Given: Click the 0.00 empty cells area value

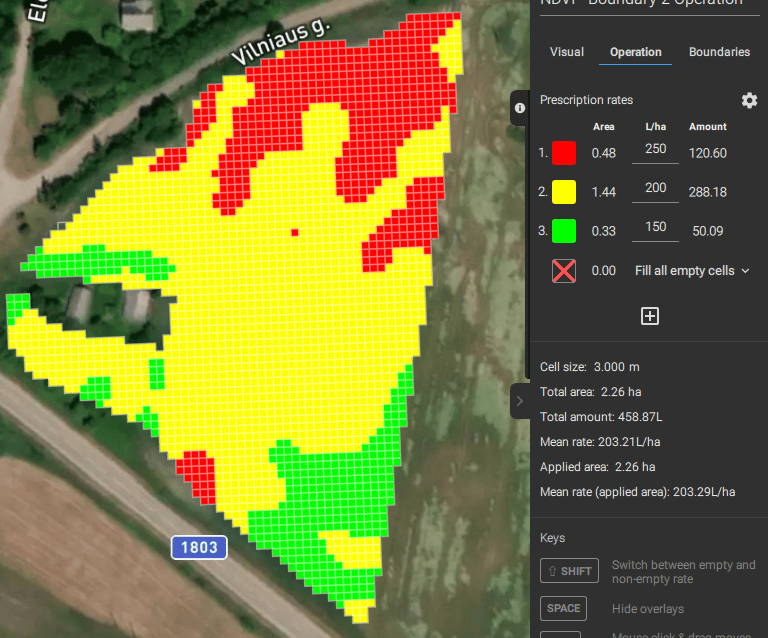Looking at the screenshot, I should coord(603,271).
